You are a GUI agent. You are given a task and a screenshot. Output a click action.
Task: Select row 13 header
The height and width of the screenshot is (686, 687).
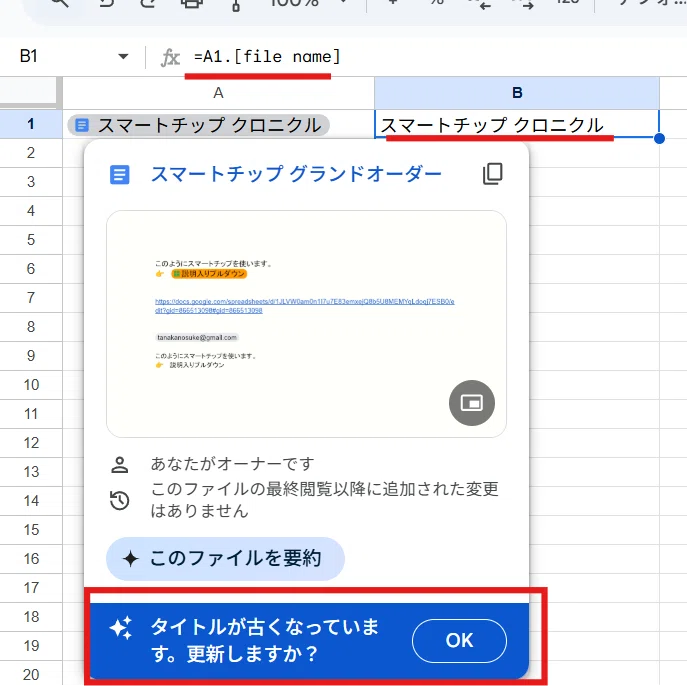point(31,472)
